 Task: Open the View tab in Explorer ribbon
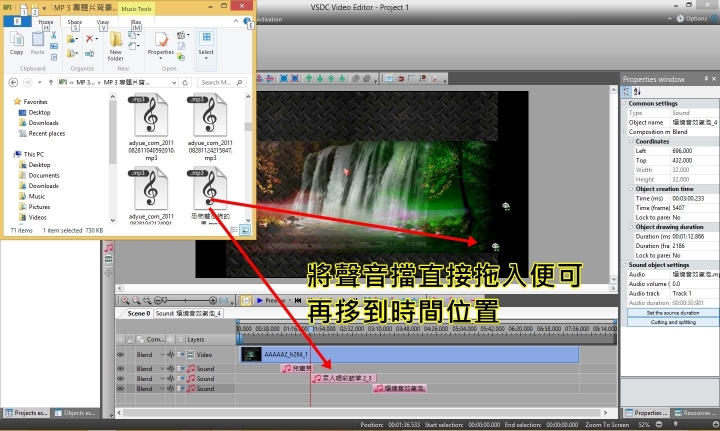[103, 22]
